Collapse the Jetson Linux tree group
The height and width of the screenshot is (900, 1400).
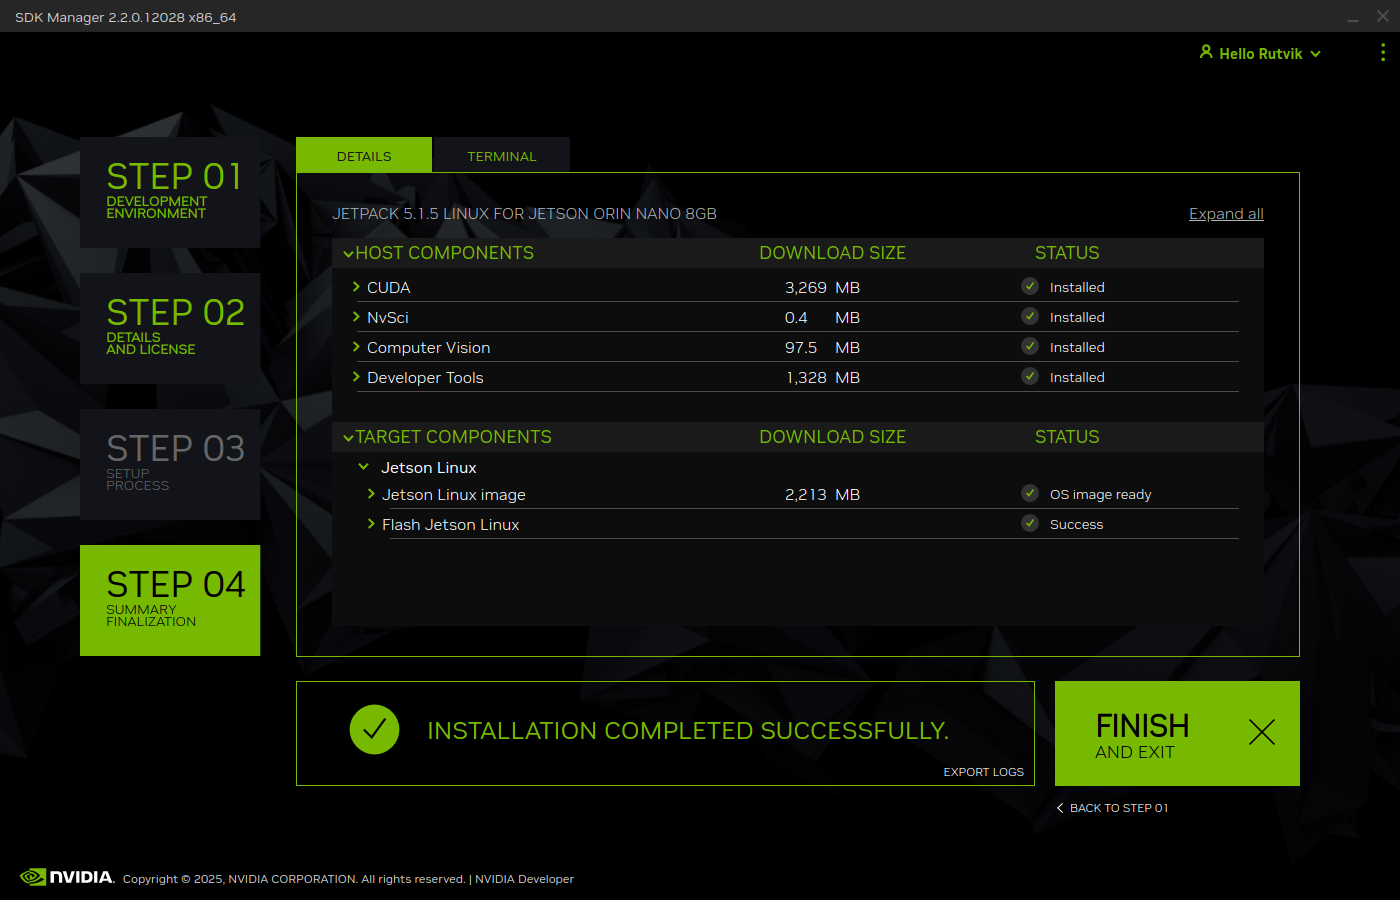[x=364, y=467]
